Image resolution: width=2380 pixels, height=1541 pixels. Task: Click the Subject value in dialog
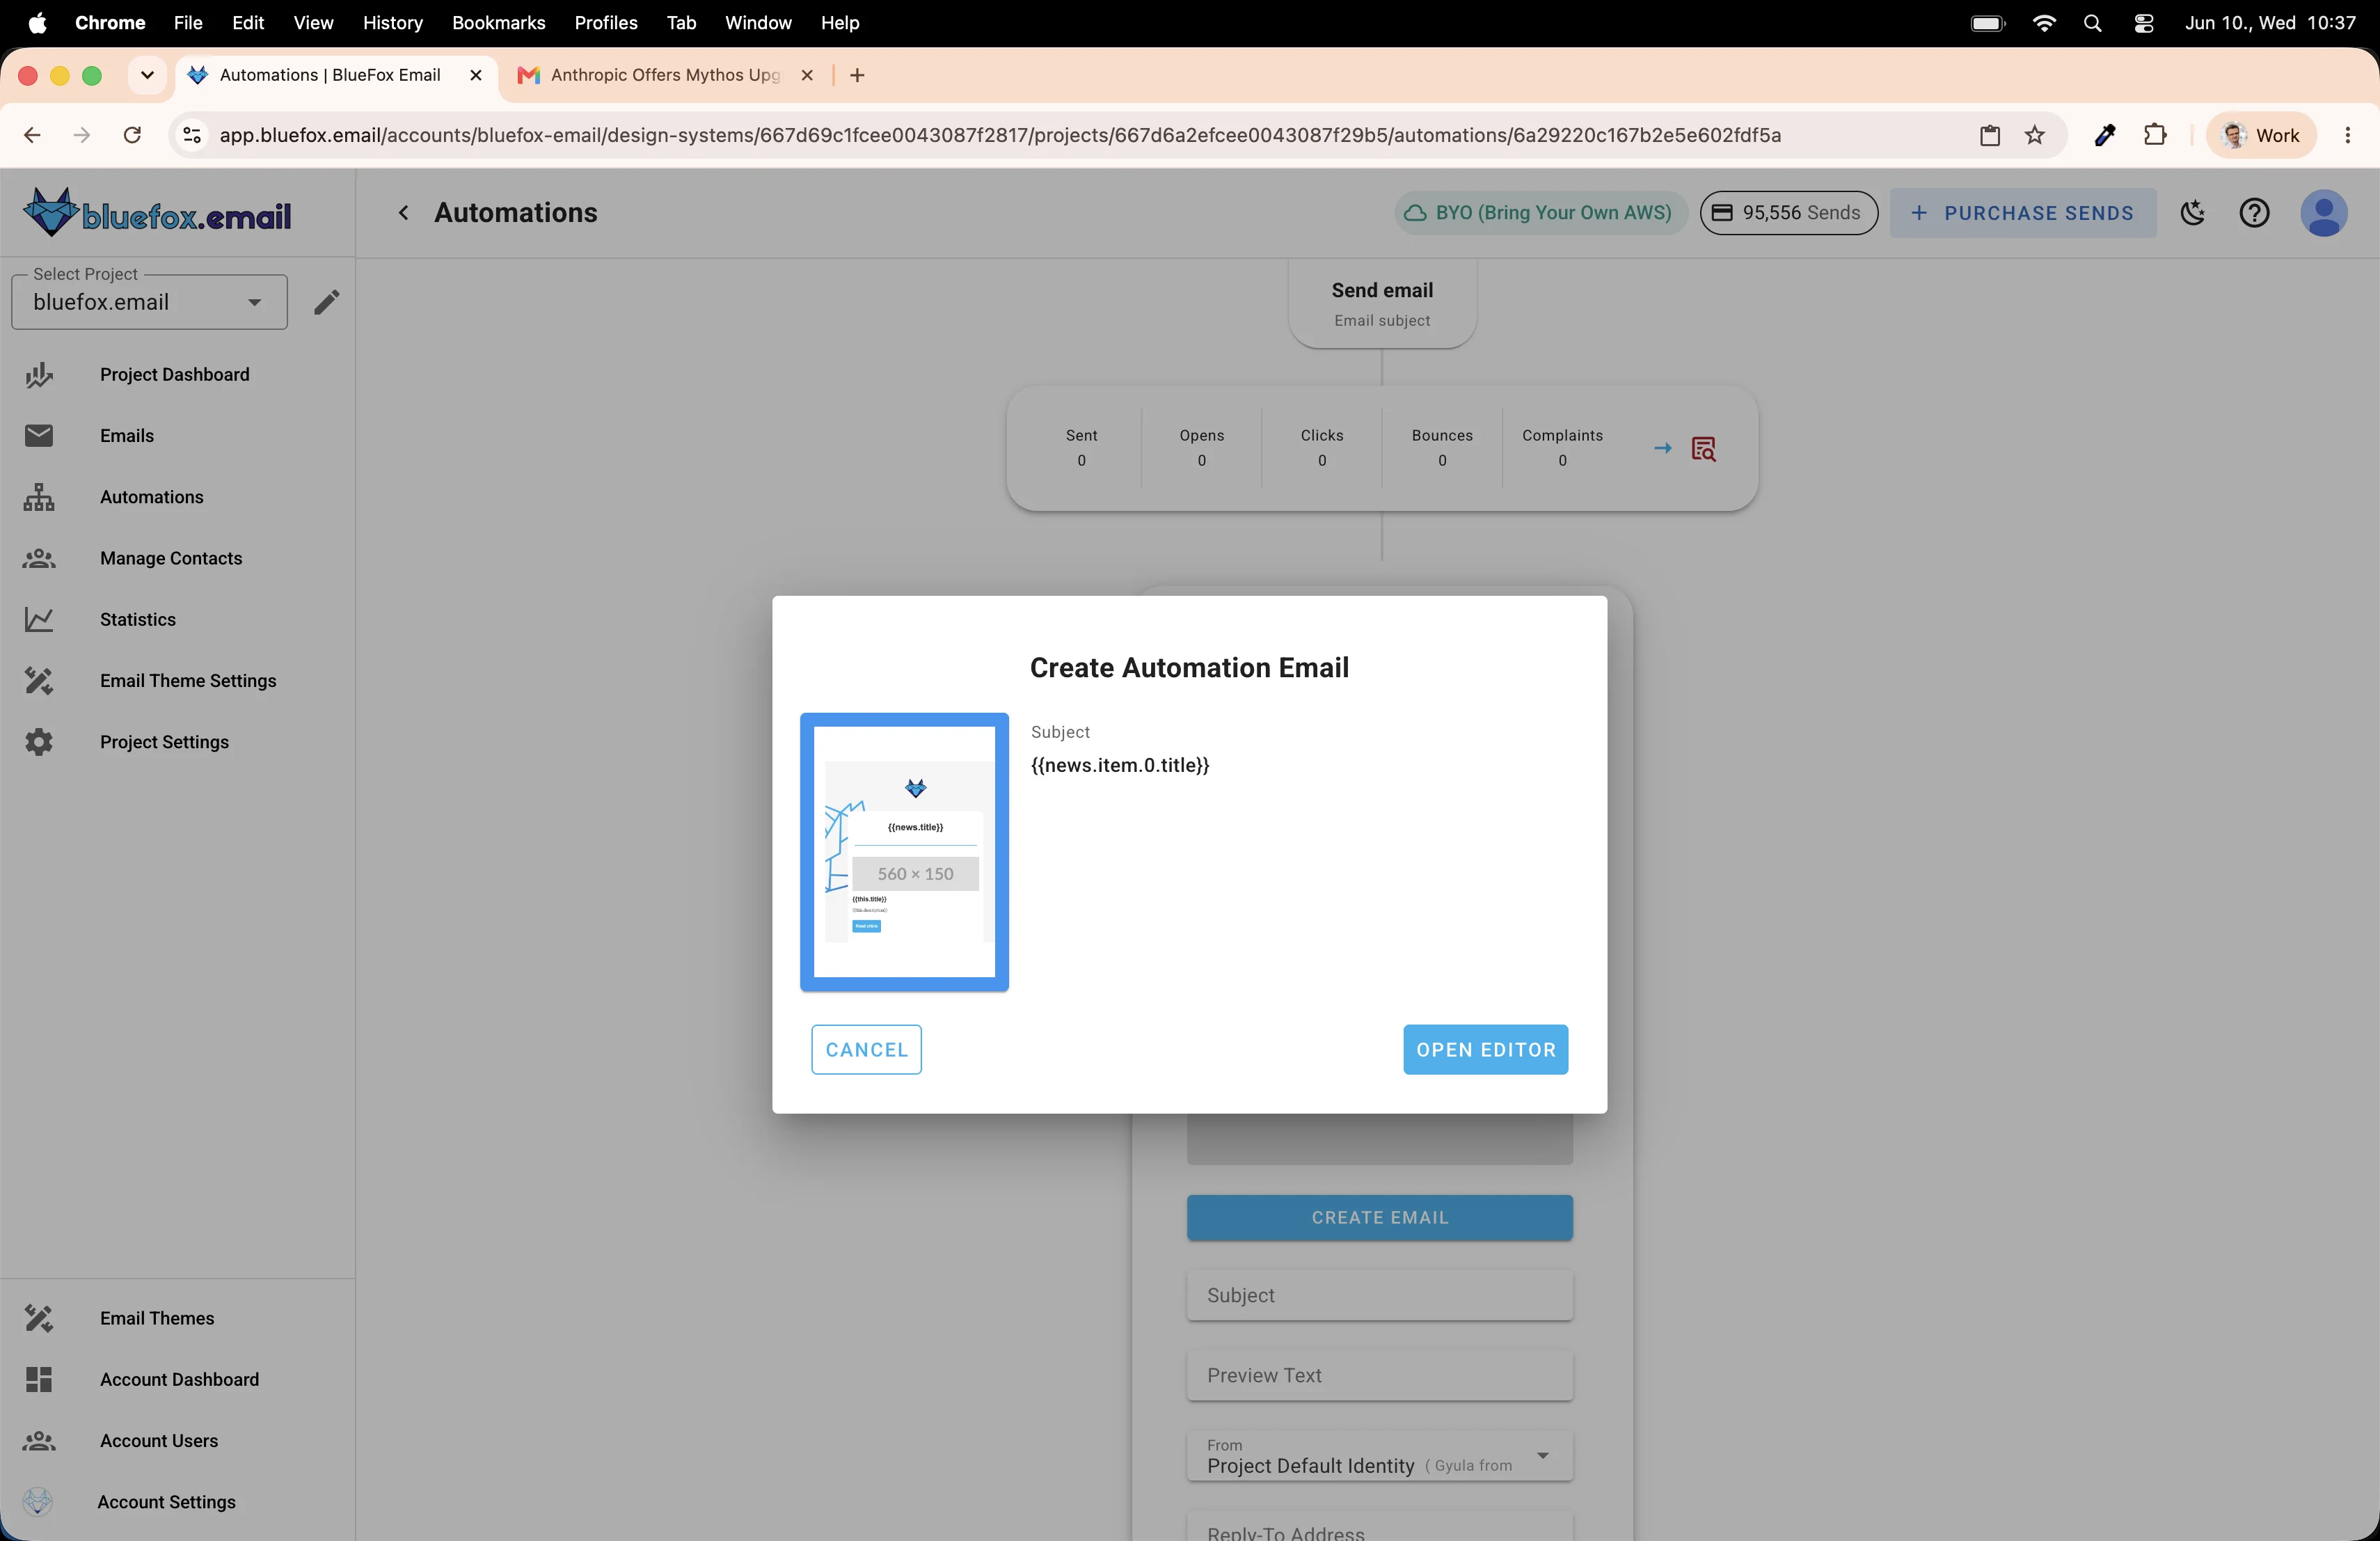pyautogui.click(x=1120, y=765)
